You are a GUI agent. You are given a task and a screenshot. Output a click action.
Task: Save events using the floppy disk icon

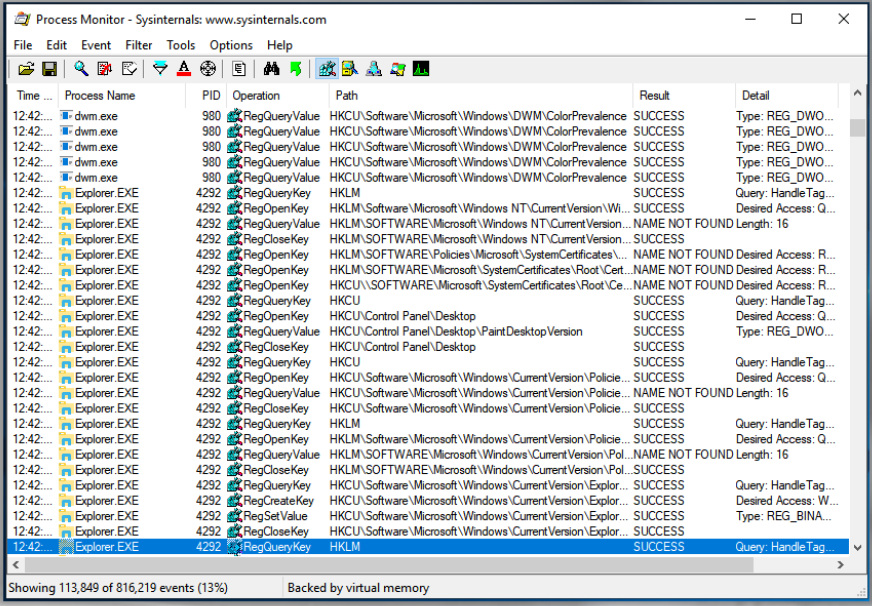(x=49, y=69)
